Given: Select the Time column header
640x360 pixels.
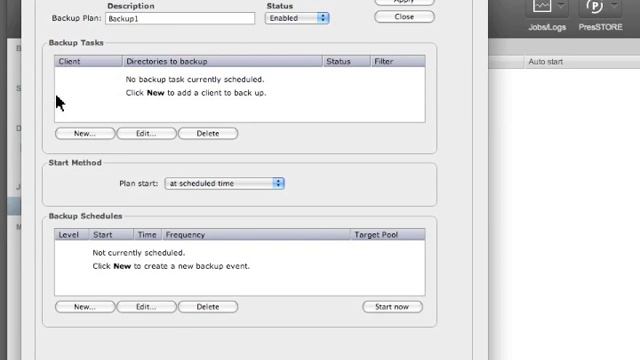Looking at the screenshot, I should point(148,235).
